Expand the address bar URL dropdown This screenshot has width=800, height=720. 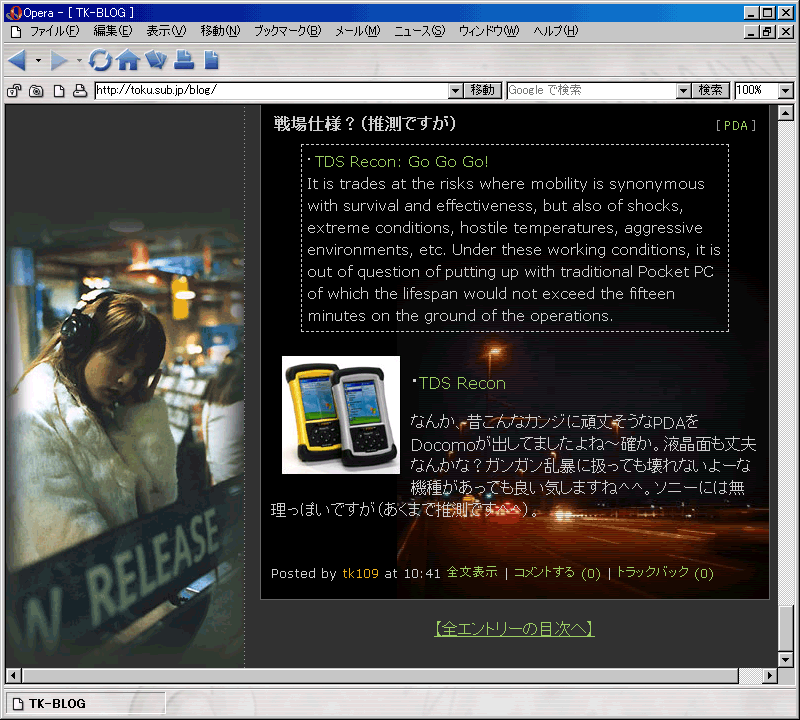tap(456, 91)
